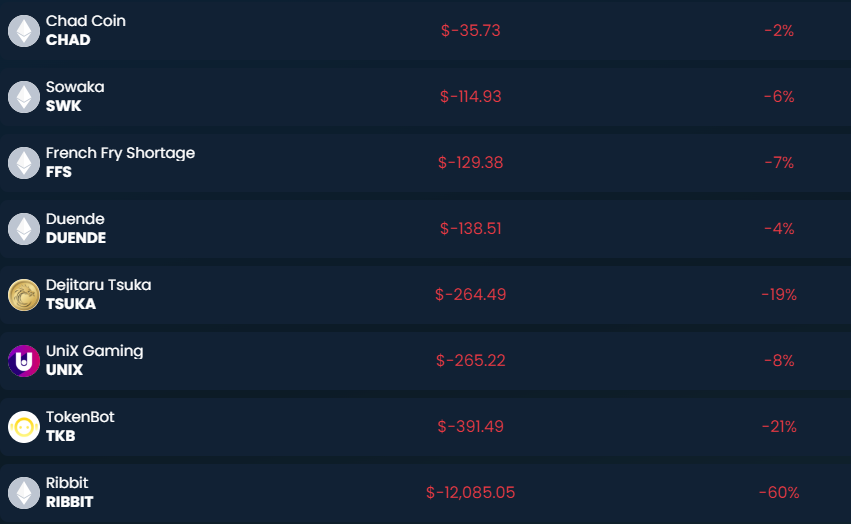Viewport: 851px width, 524px height.
Task: Click the Duende token icon
Action: point(23,229)
